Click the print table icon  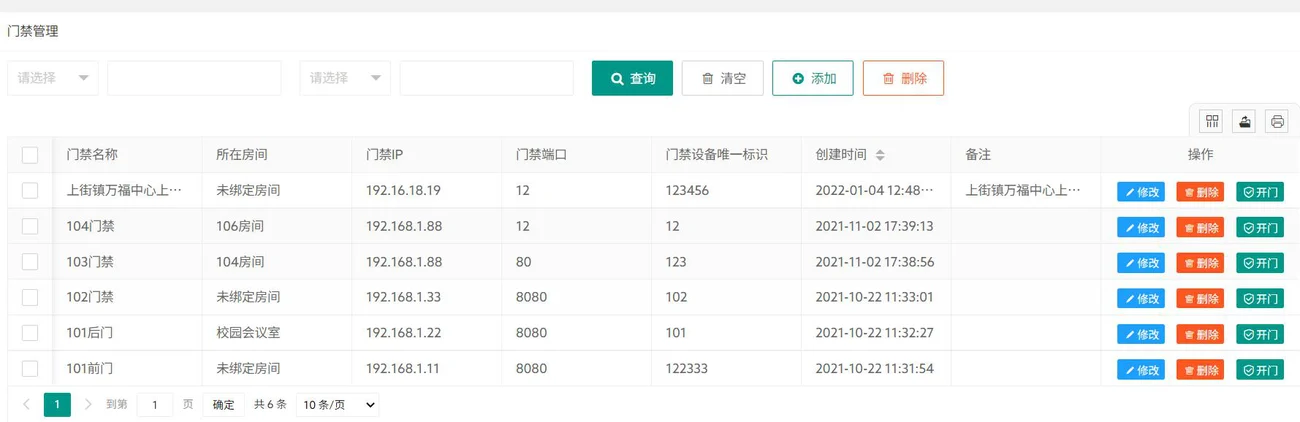pyautogui.click(x=1277, y=121)
